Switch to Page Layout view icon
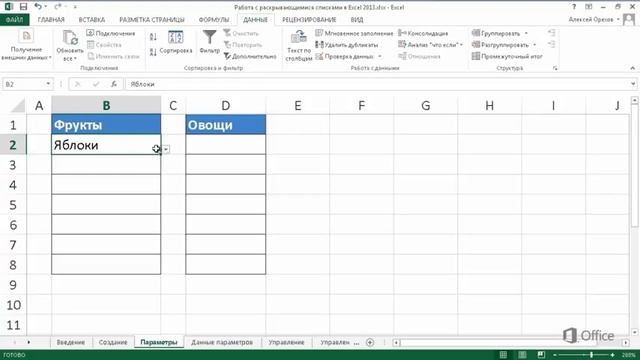This screenshot has width=640, height=360. [x=522, y=355]
